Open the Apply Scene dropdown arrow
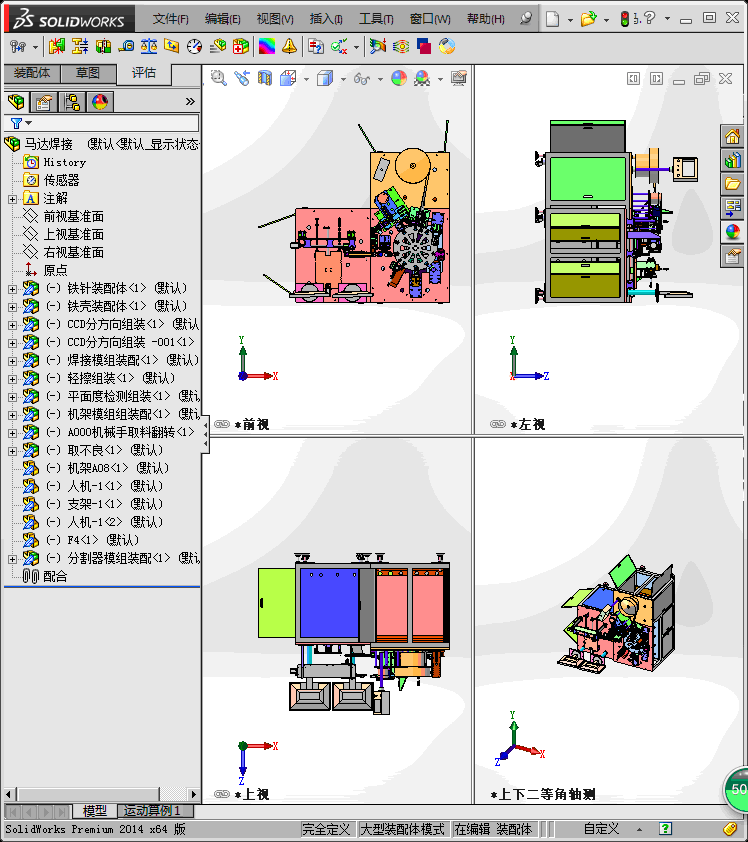748x842 pixels. coord(440,79)
